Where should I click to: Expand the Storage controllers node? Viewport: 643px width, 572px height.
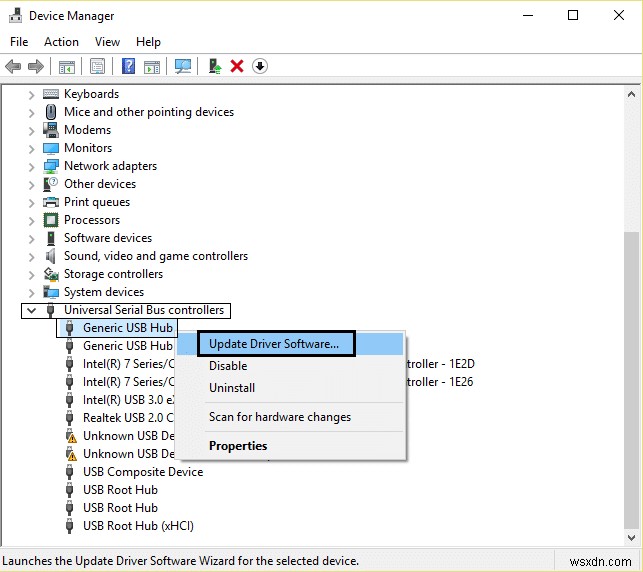click(31, 275)
